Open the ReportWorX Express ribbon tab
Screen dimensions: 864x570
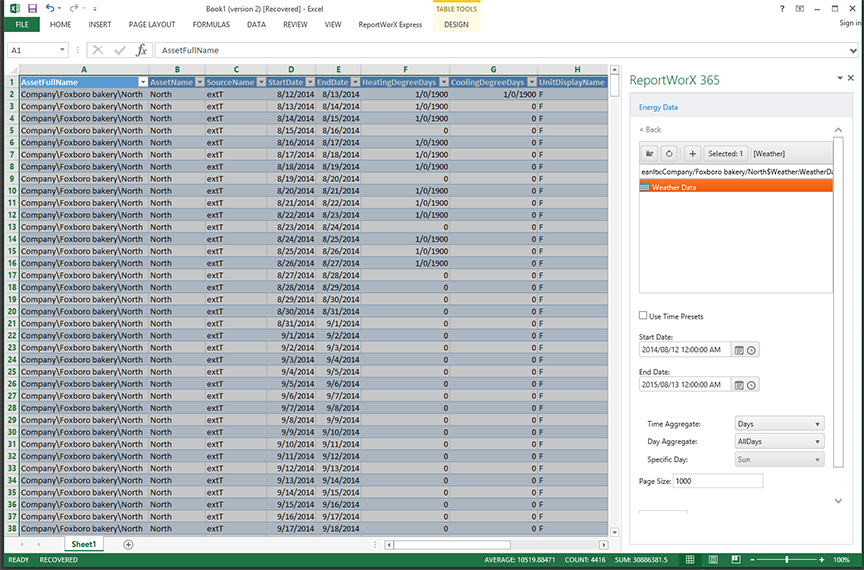click(390, 24)
